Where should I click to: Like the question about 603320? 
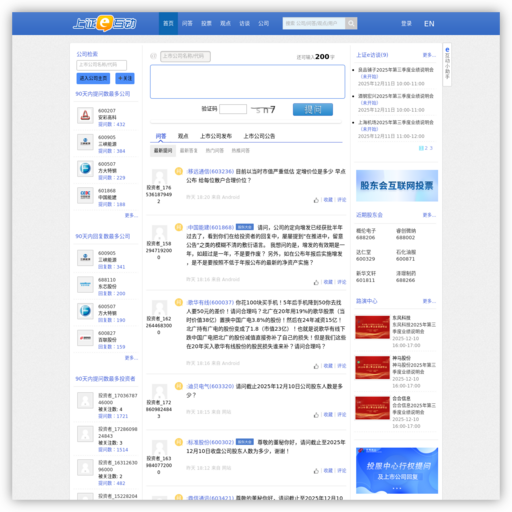pos(316,415)
